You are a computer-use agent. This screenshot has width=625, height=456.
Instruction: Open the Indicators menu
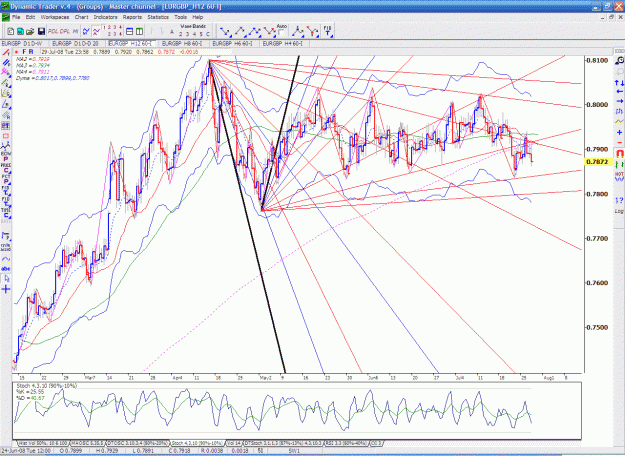click(x=106, y=17)
